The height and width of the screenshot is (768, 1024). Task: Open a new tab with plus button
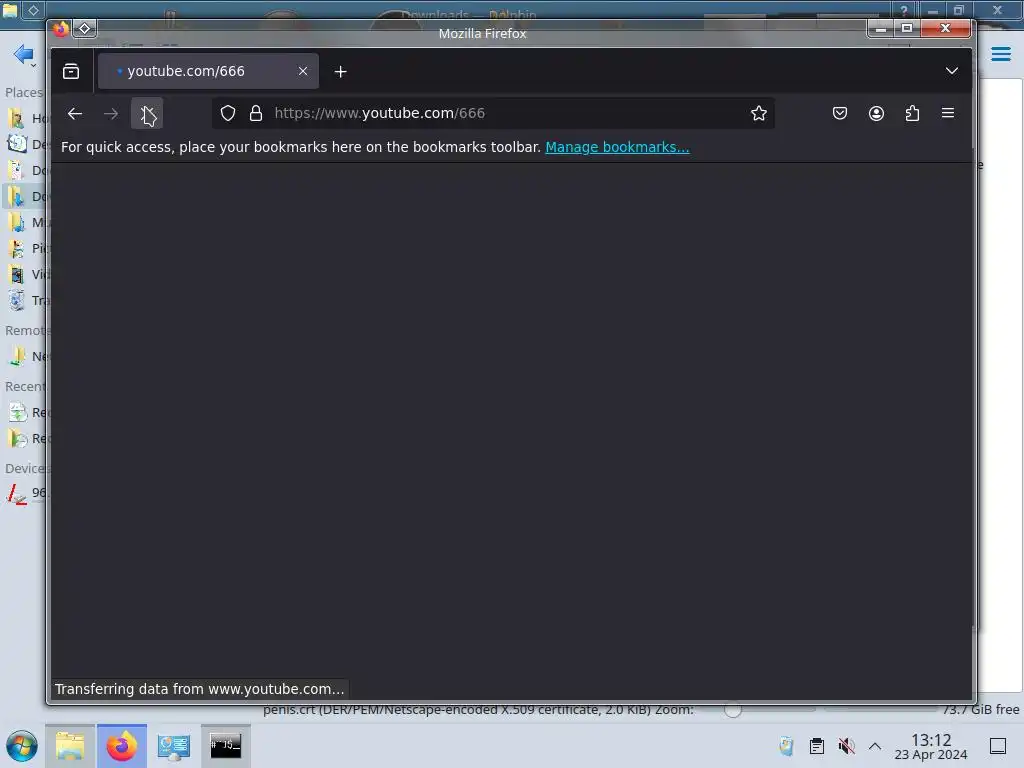[x=340, y=72]
